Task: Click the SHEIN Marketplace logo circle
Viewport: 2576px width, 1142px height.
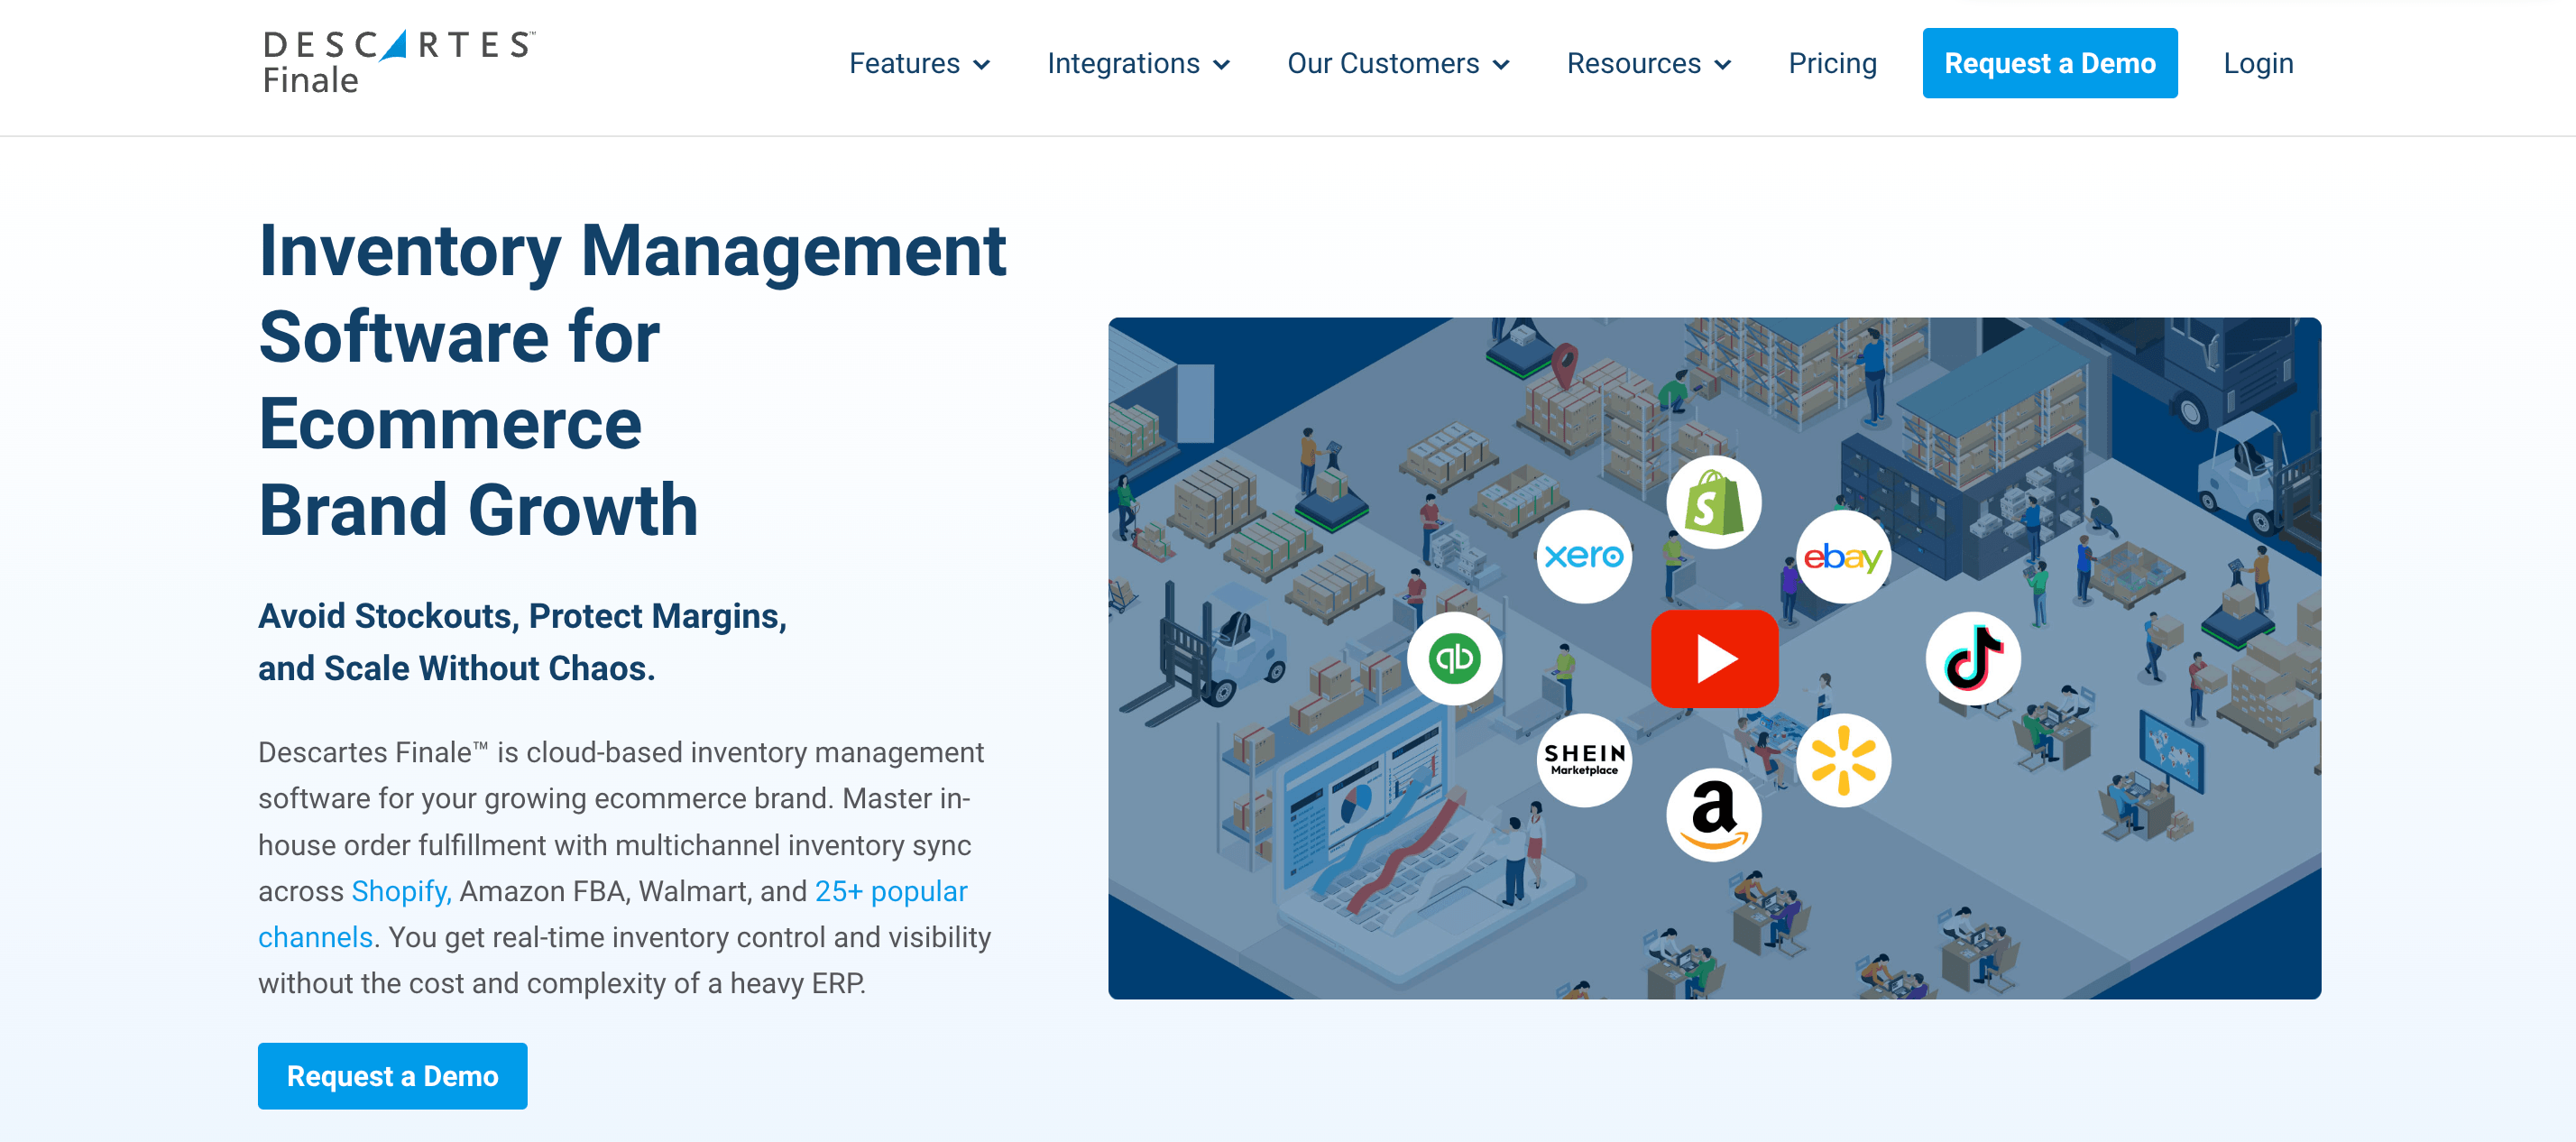Action: point(1584,760)
